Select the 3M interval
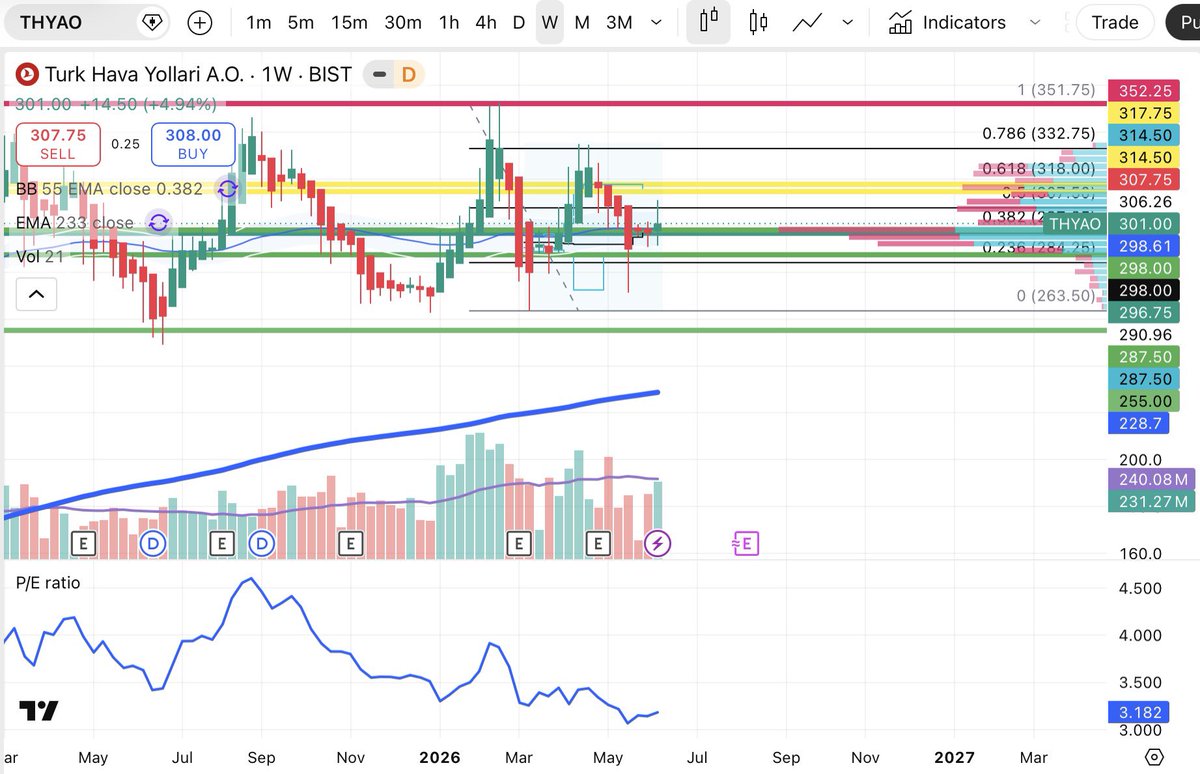Screen dimensions: 1200x774 [x=619, y=22]
